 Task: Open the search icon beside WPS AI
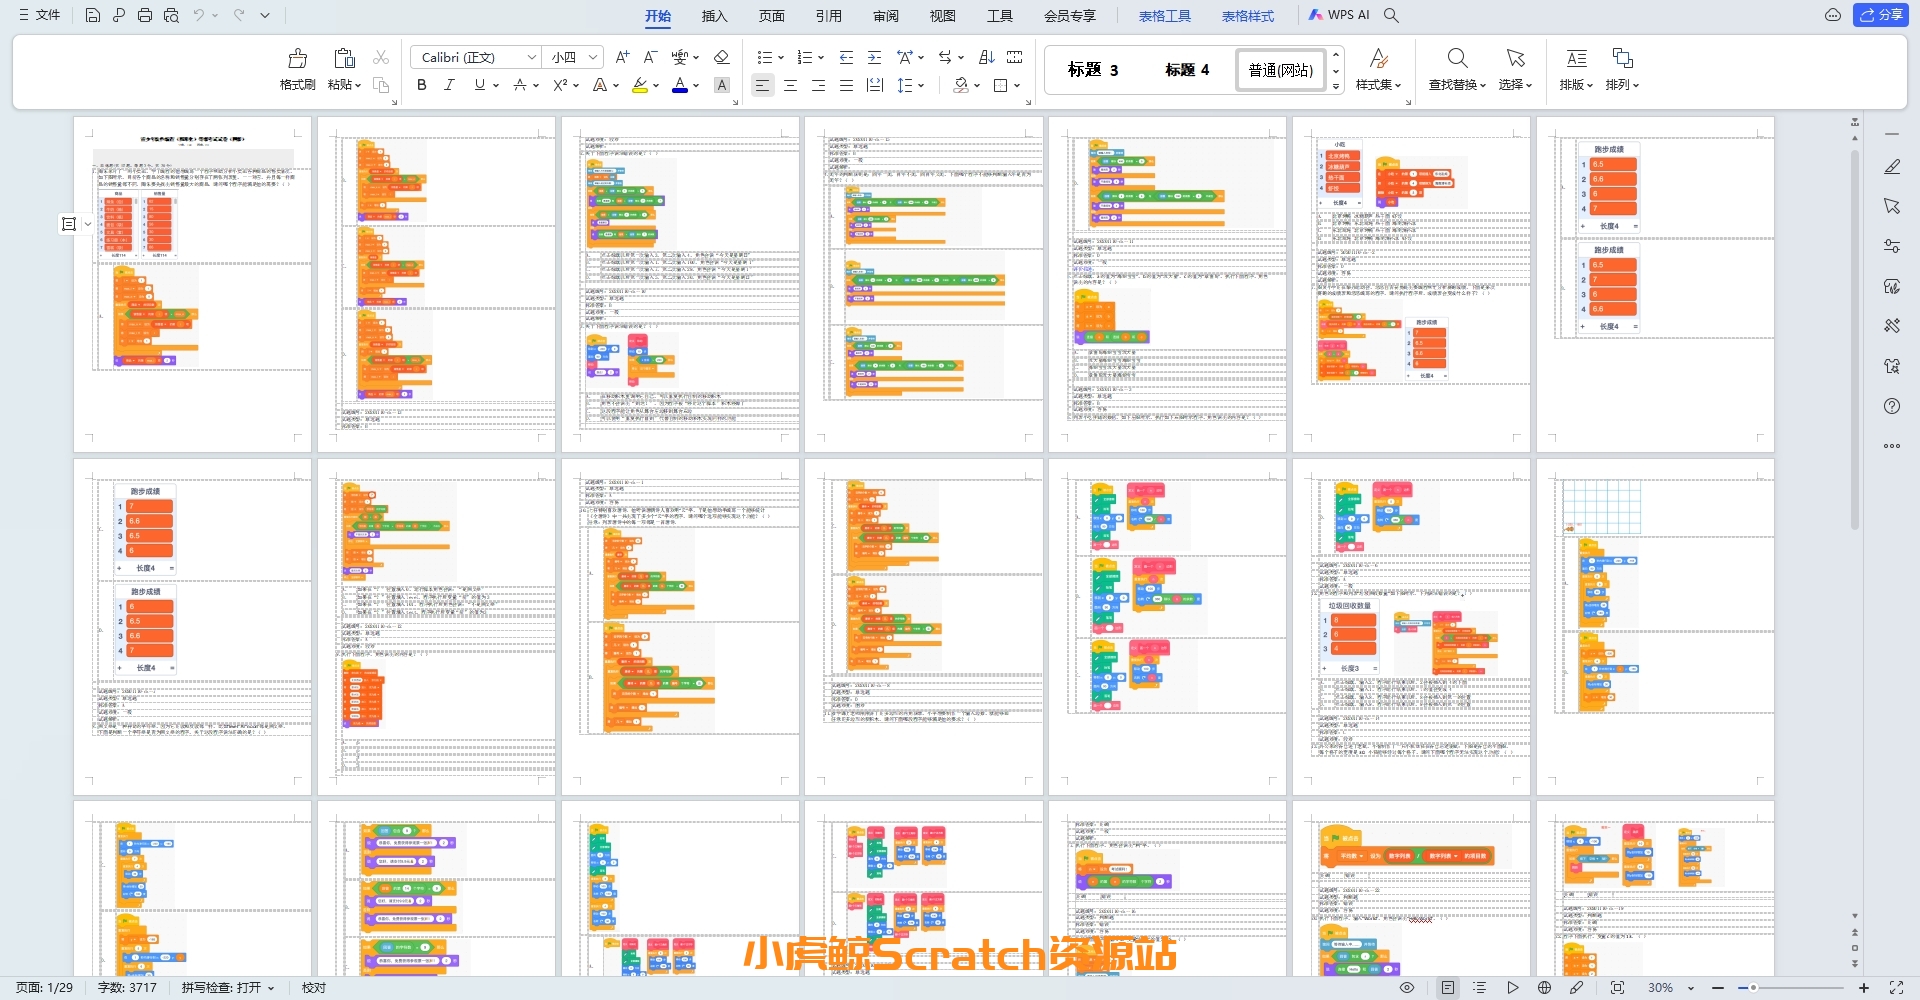[1391, 15]
